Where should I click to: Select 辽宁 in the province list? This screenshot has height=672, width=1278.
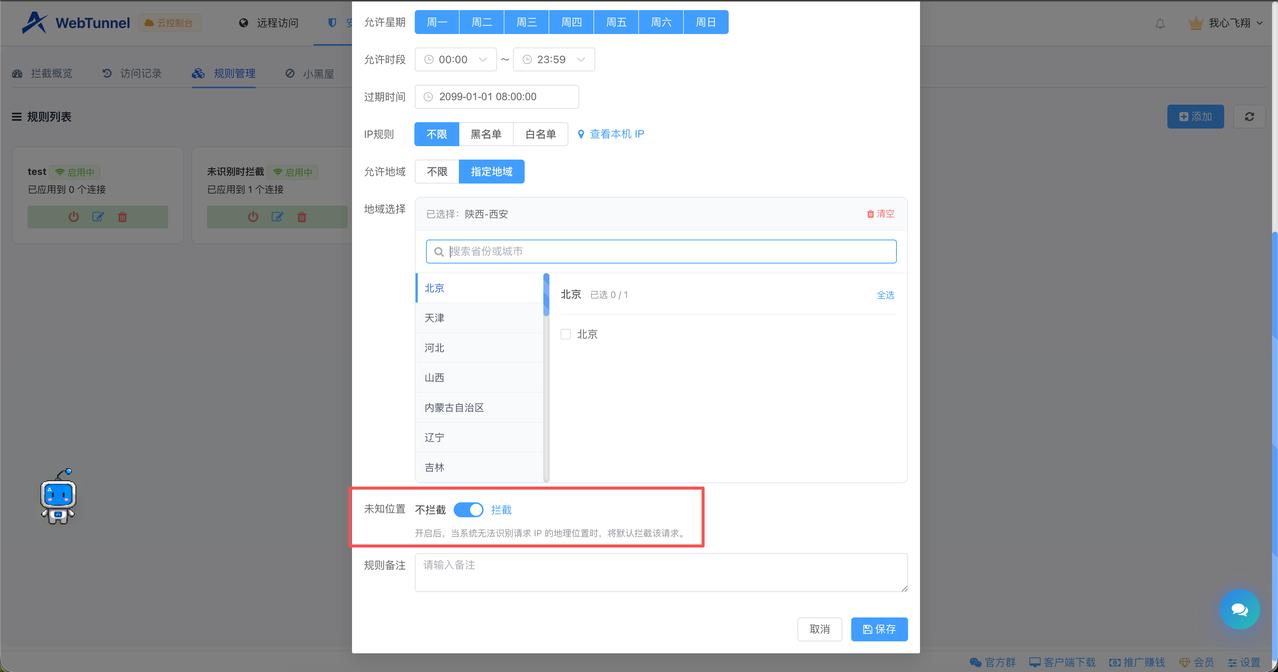click(x=479, y=438)
